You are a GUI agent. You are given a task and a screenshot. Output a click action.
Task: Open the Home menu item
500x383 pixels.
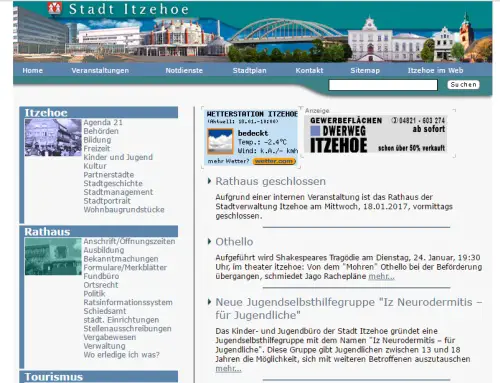pos(33,71)
